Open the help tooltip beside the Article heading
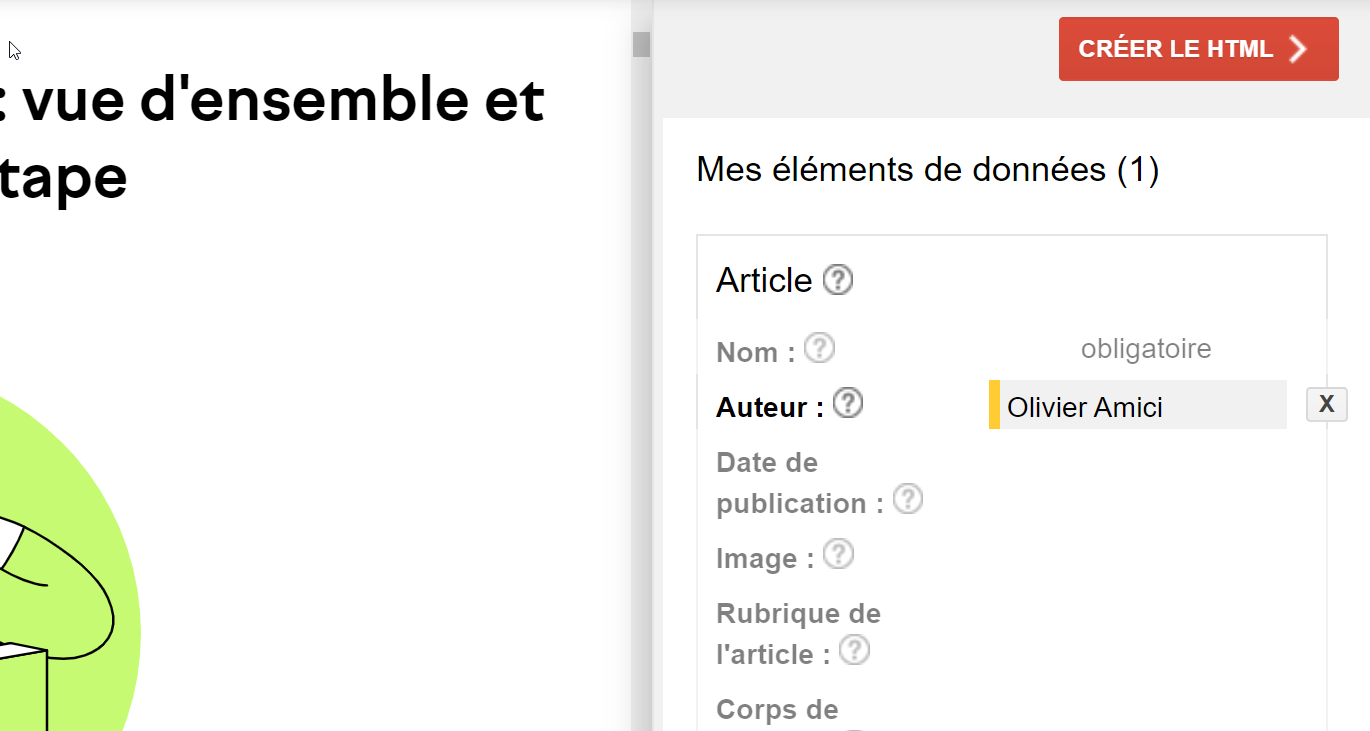Screen dimensions: 1370x731 click(839, 280)
